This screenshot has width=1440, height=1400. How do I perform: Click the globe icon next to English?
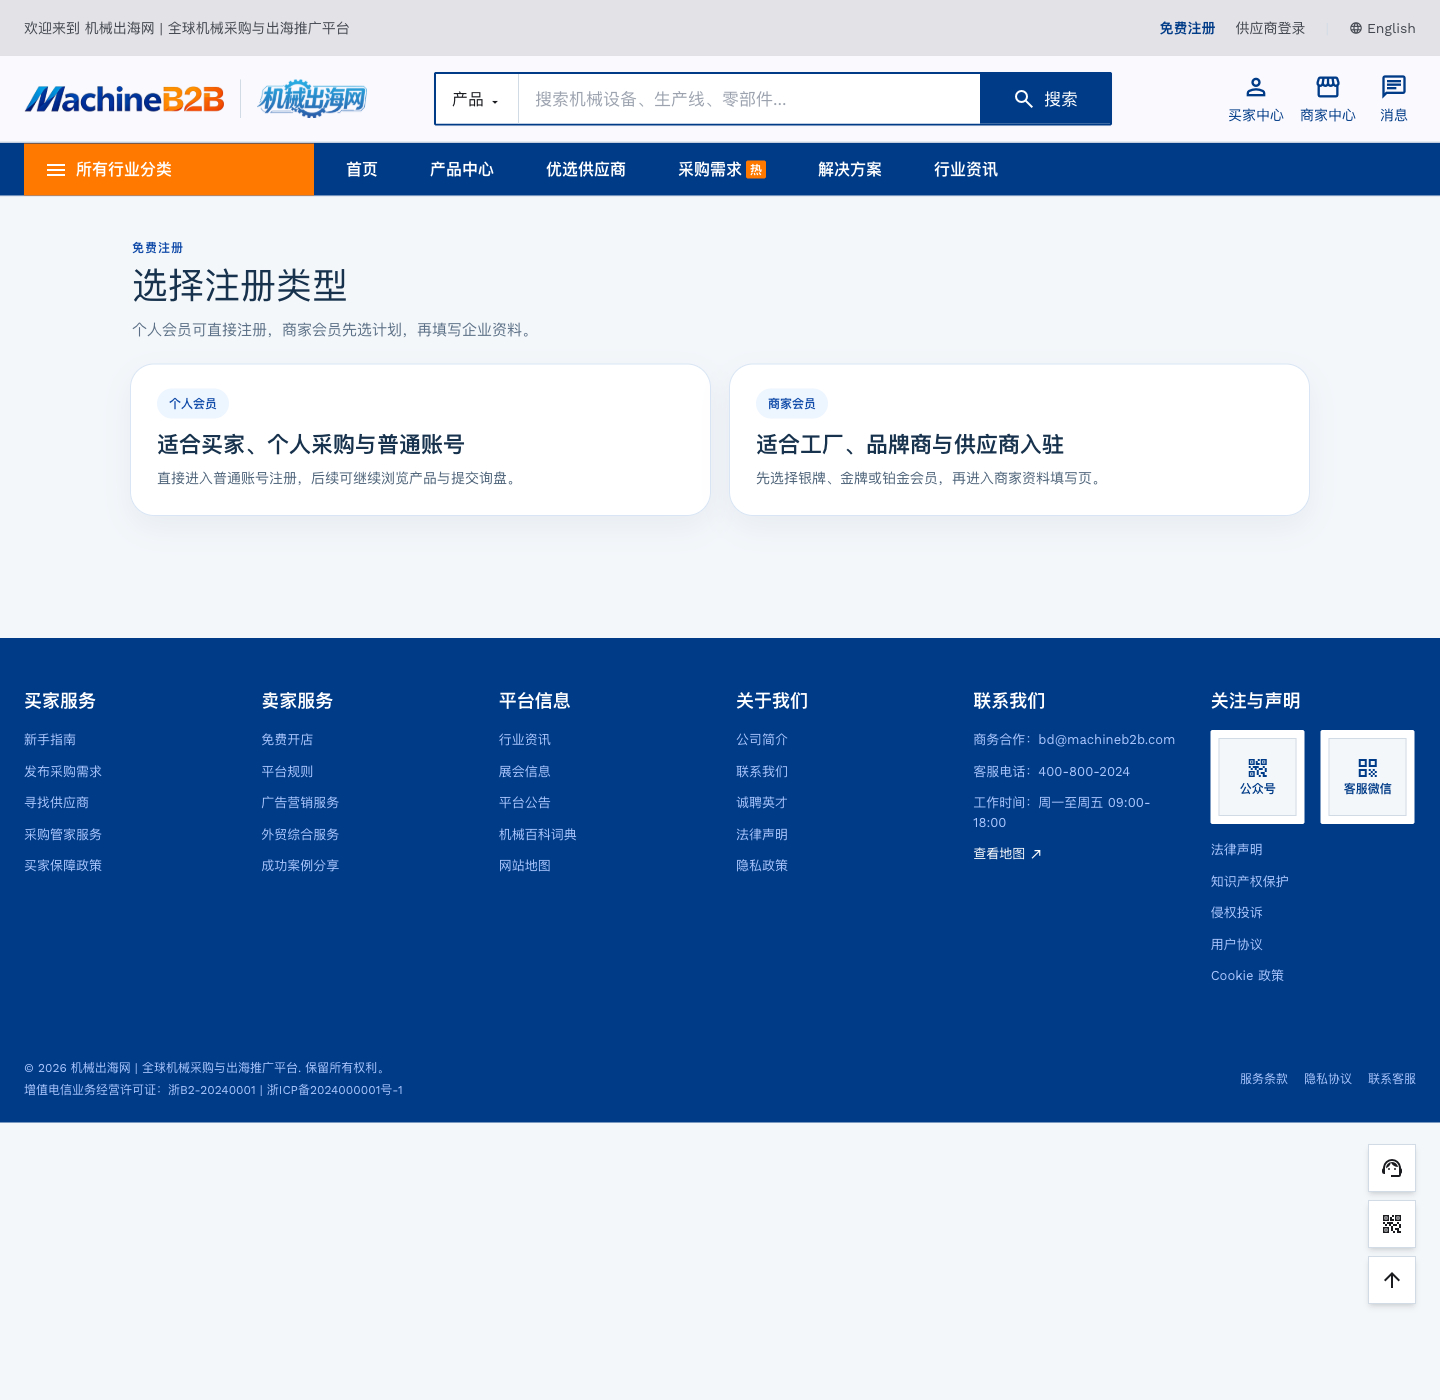[x=1356, y=28]
